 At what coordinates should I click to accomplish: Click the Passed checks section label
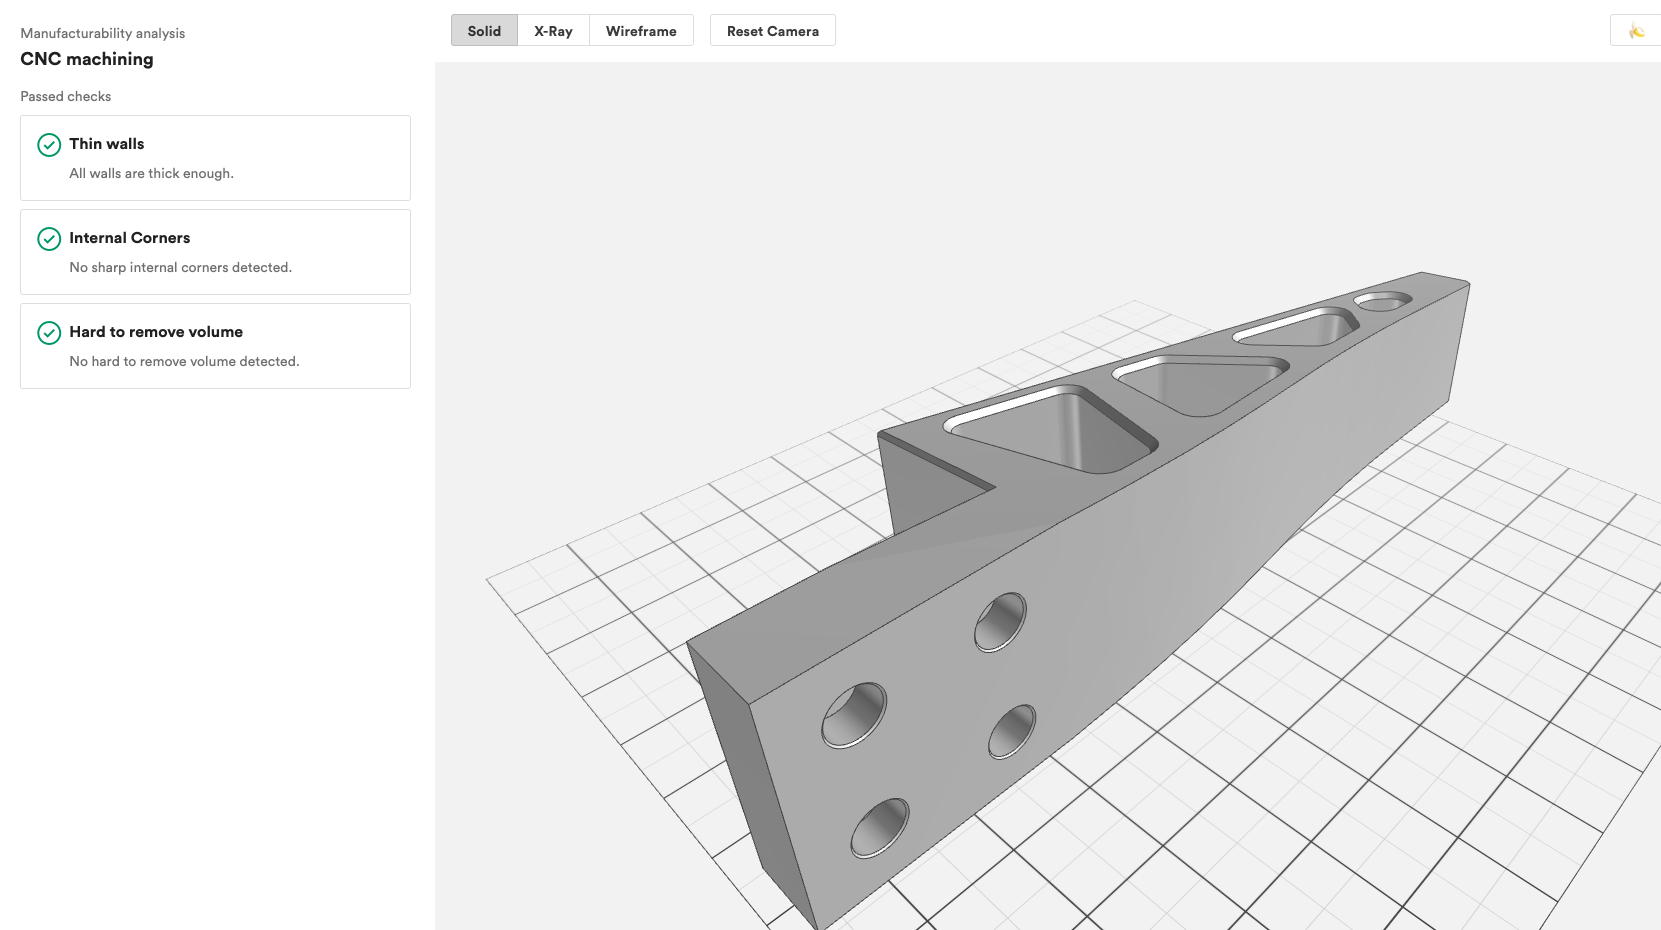pyautogui.click(x=66, y=96)
